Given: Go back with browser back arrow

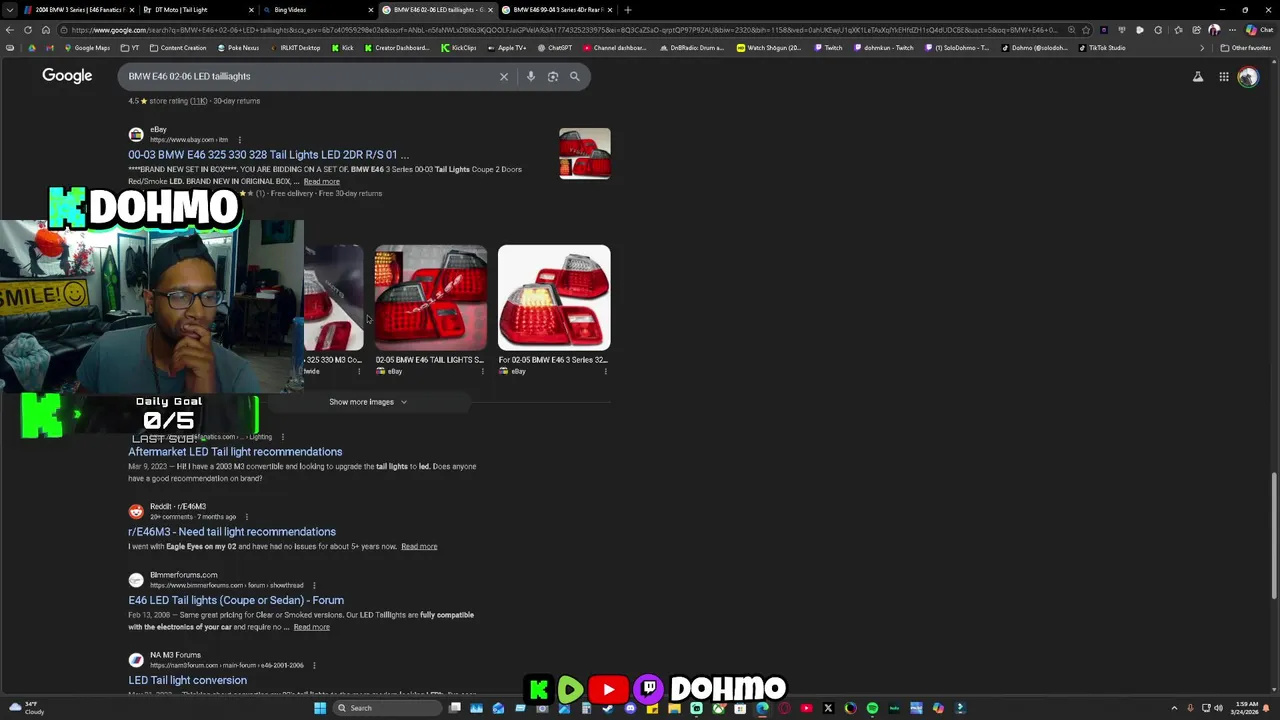Looking at the screenshot, I should coord(10,30).
